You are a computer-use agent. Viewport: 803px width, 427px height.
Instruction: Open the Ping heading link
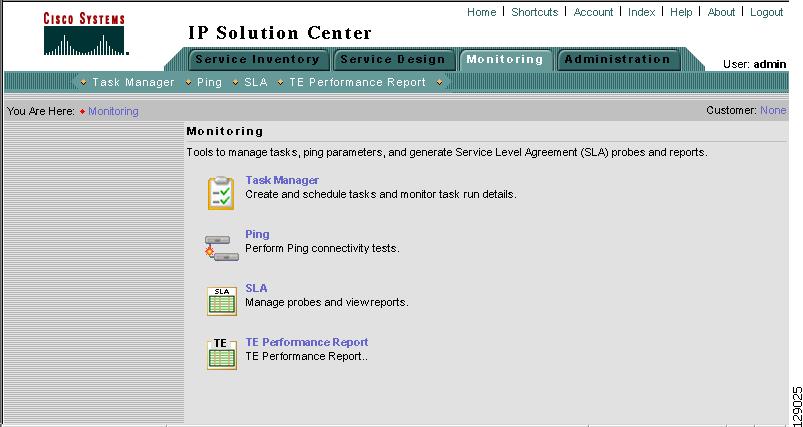coord(257,234)
